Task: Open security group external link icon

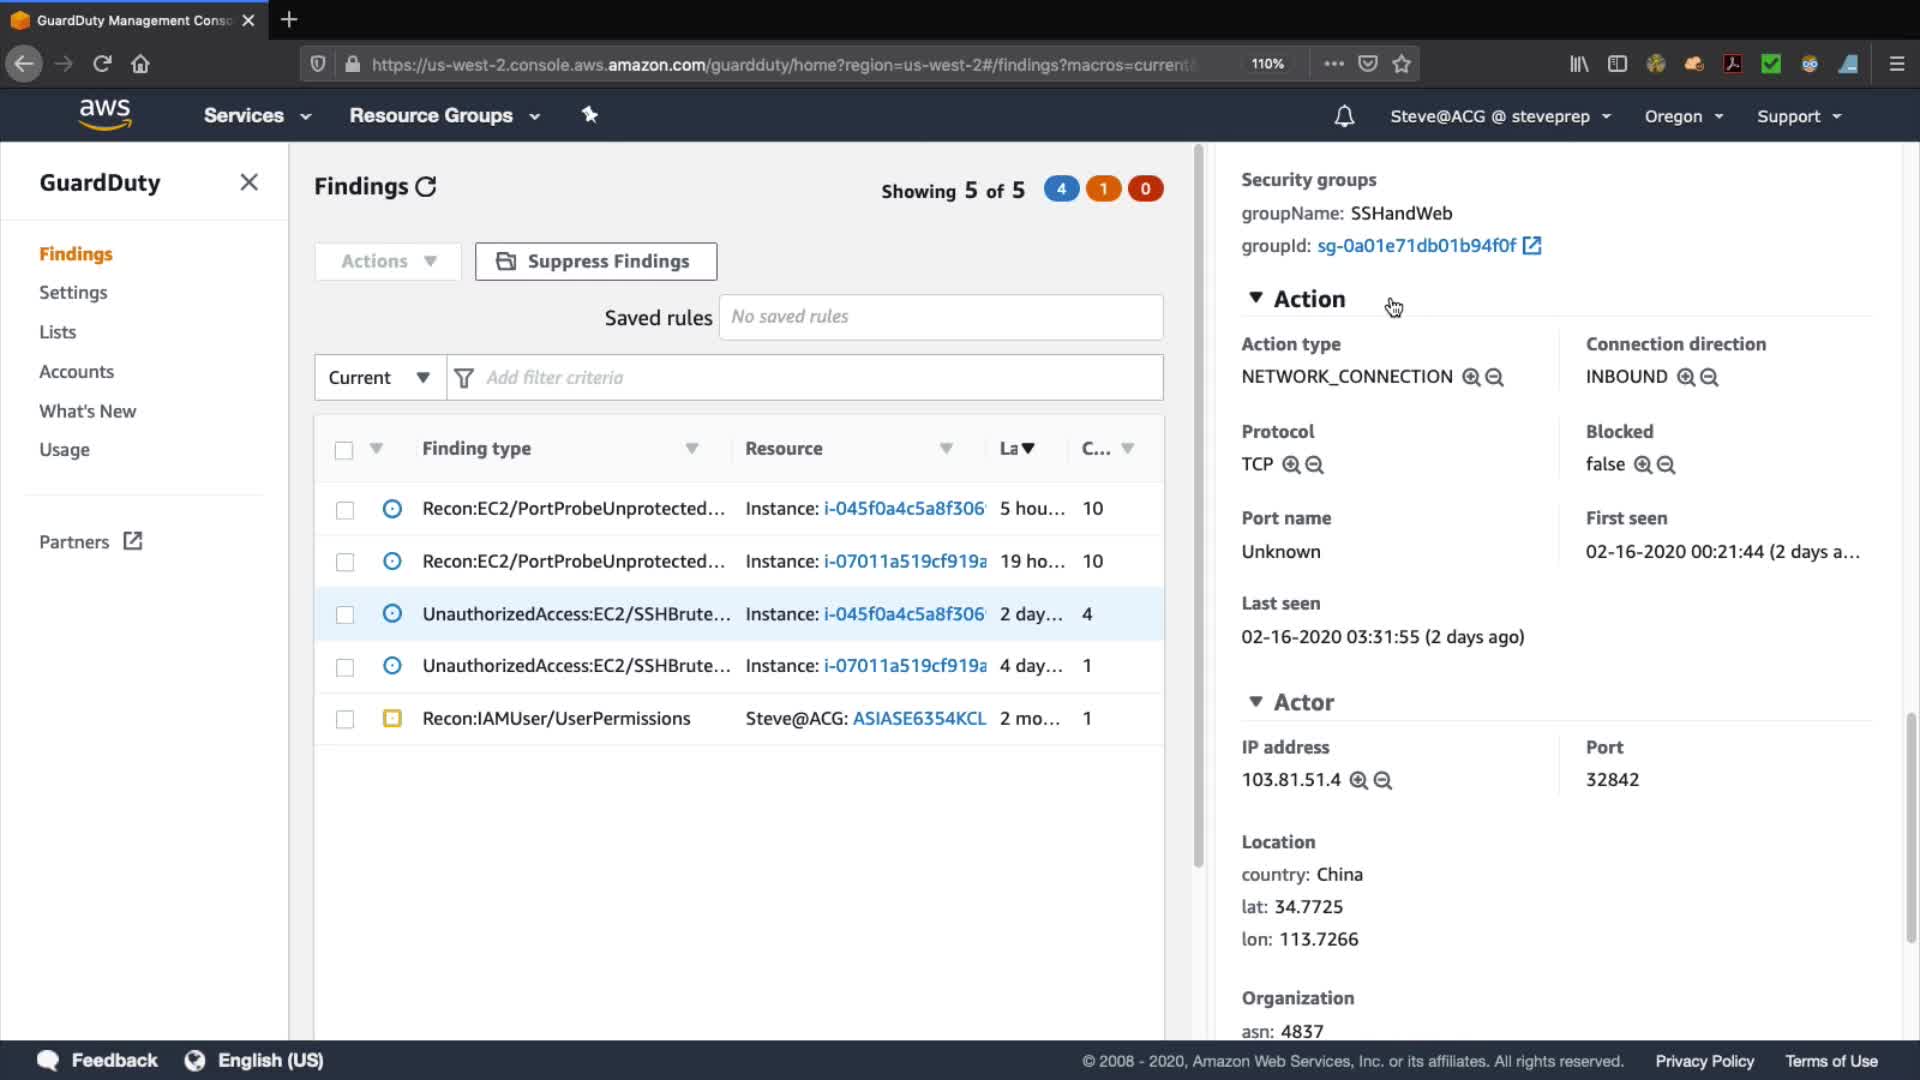Action: (1531, 246)
